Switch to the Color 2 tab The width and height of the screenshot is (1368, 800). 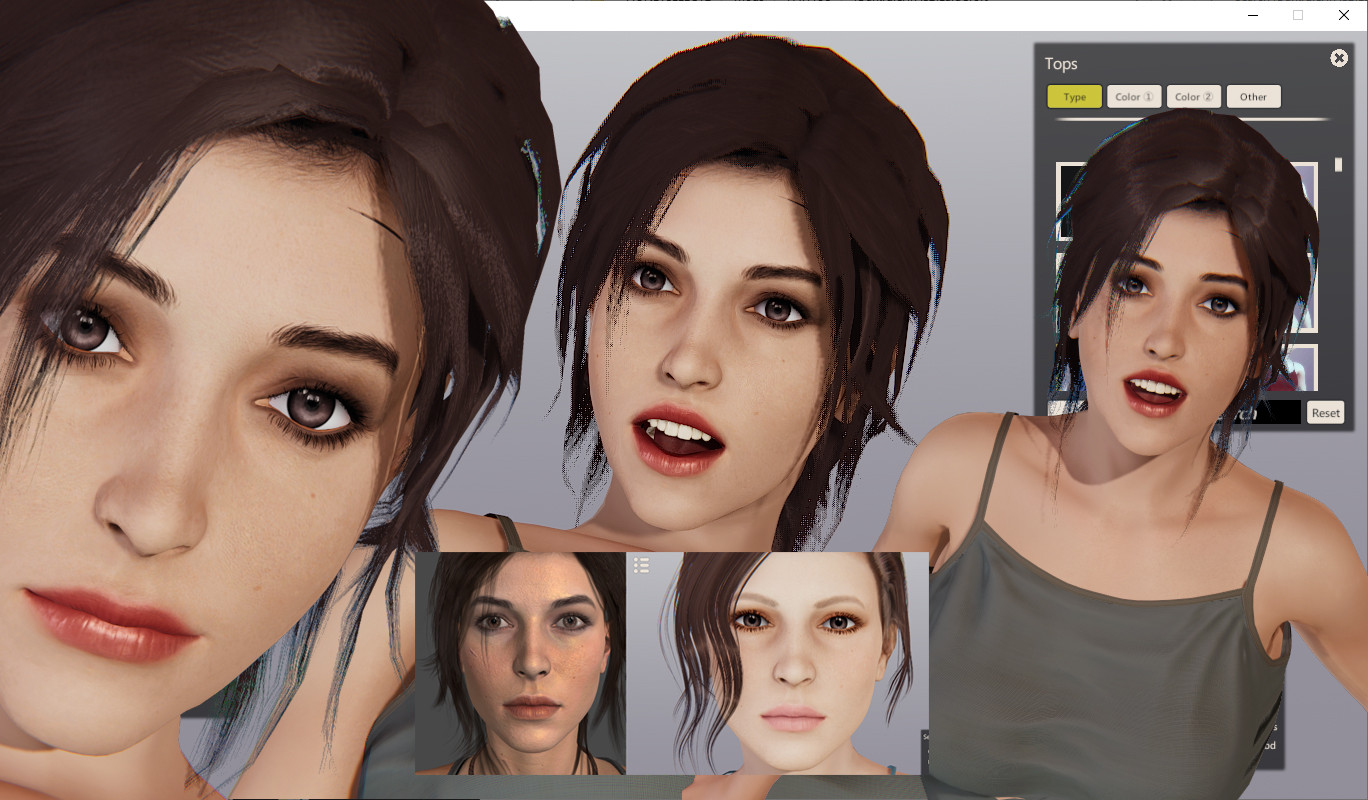click(1194, 97)
